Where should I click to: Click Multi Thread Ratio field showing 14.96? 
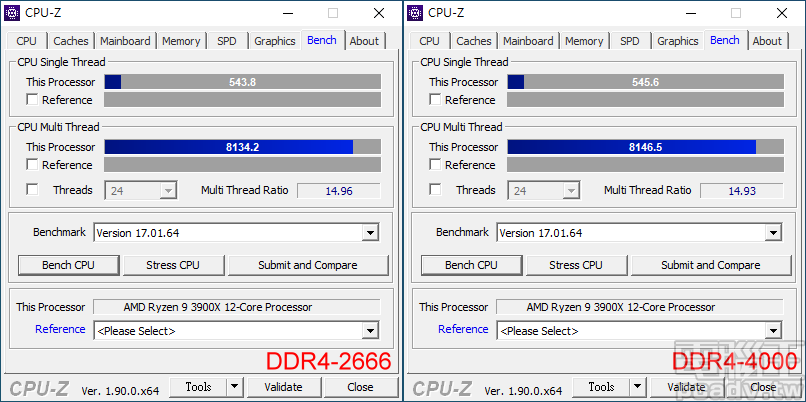click(339, 191)
